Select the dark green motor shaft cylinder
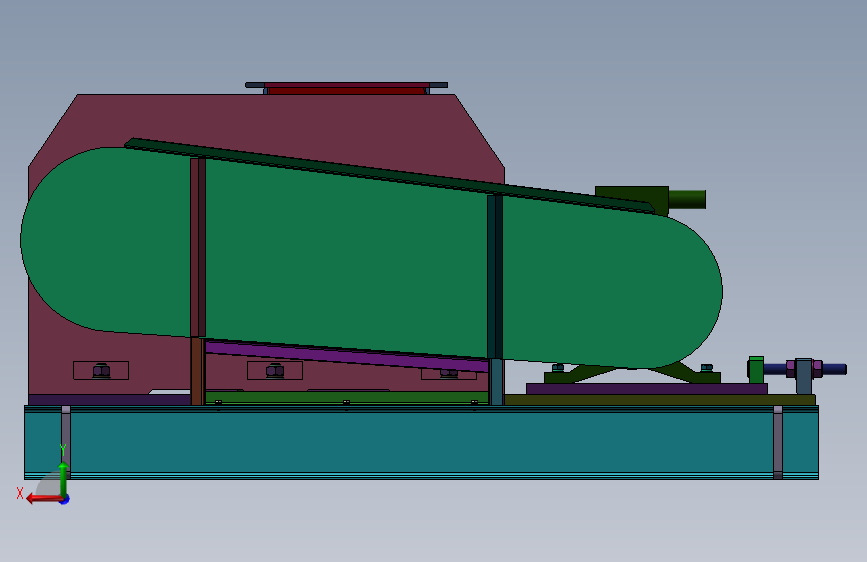The width and height of the screenshot is (867, 562). pyautogui.click(x=687, y=199)
